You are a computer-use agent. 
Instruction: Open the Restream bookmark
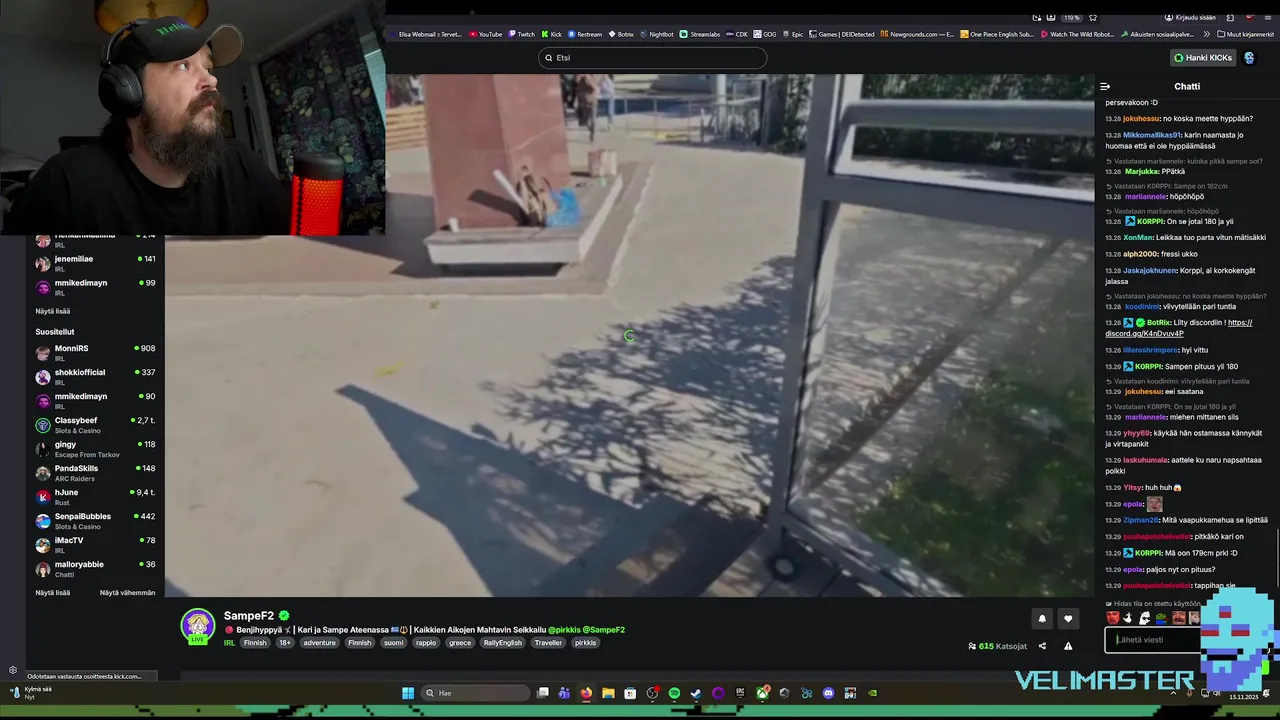[x=586, y=34]
